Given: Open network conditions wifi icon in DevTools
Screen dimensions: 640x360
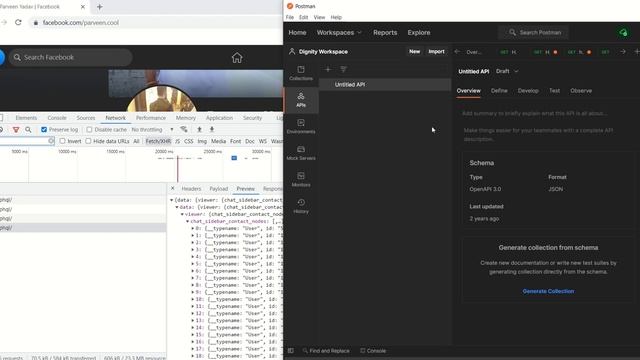Looking at the screenshot, I should coord(184,129).
